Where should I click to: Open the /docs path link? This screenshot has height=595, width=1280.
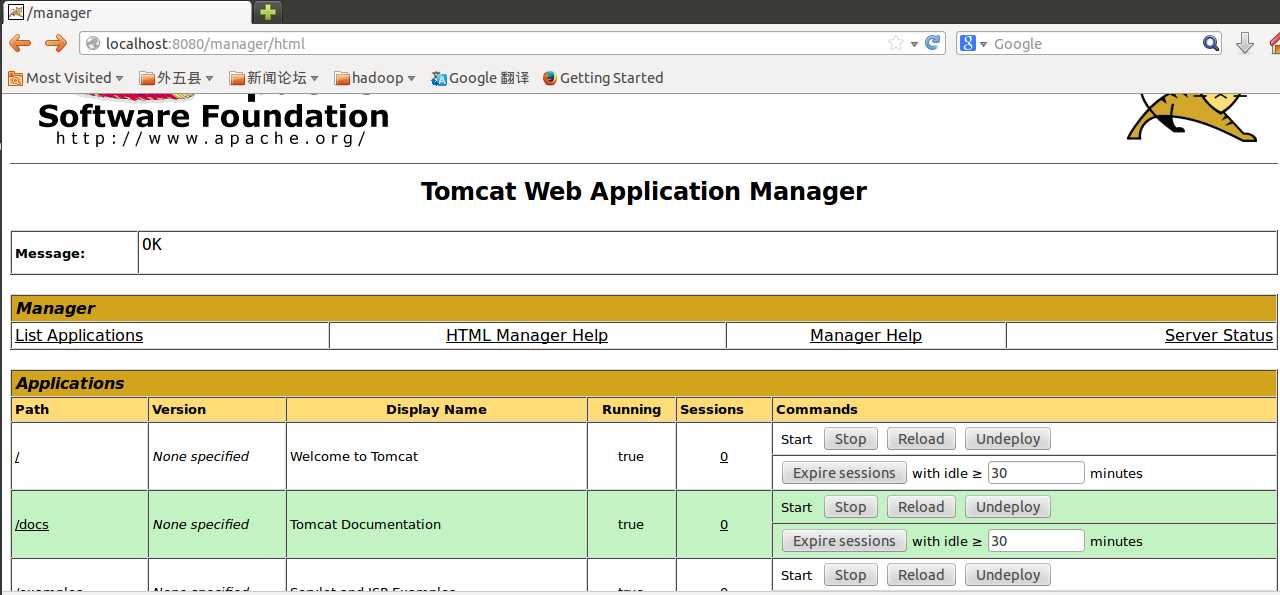(32, 524)
